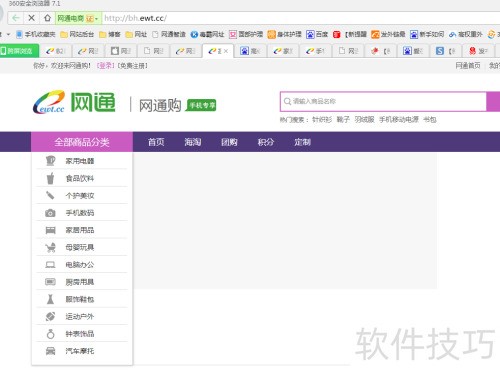Open the 团购 navigation tab
Image resolution: width=500 pixels, height=381 pixels.
tap(229, 142)
